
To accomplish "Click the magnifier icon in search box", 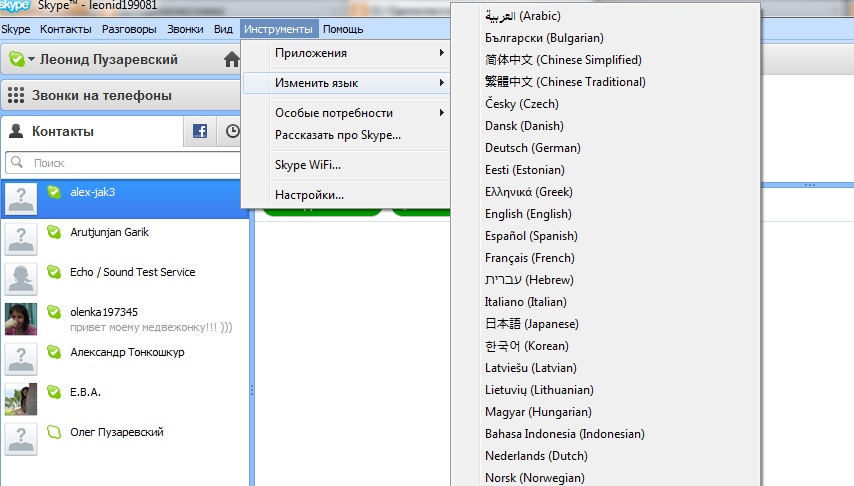I will click(17, 162).
